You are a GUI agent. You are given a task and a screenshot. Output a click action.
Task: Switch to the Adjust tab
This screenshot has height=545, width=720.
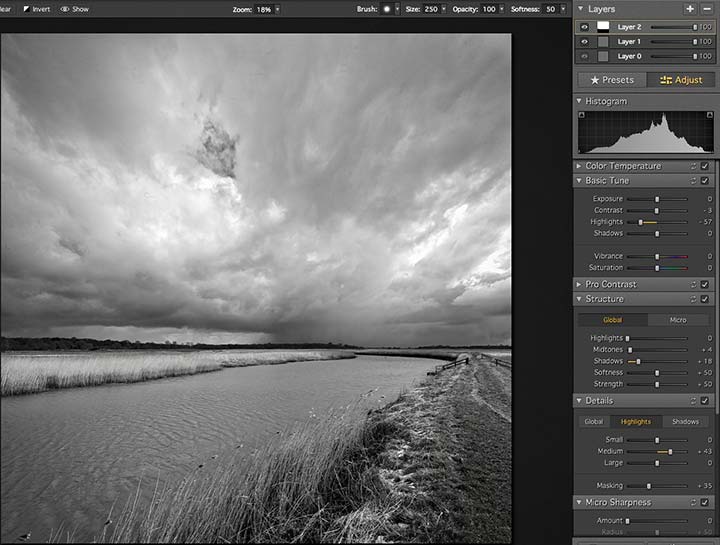click(x=681, y=80)
